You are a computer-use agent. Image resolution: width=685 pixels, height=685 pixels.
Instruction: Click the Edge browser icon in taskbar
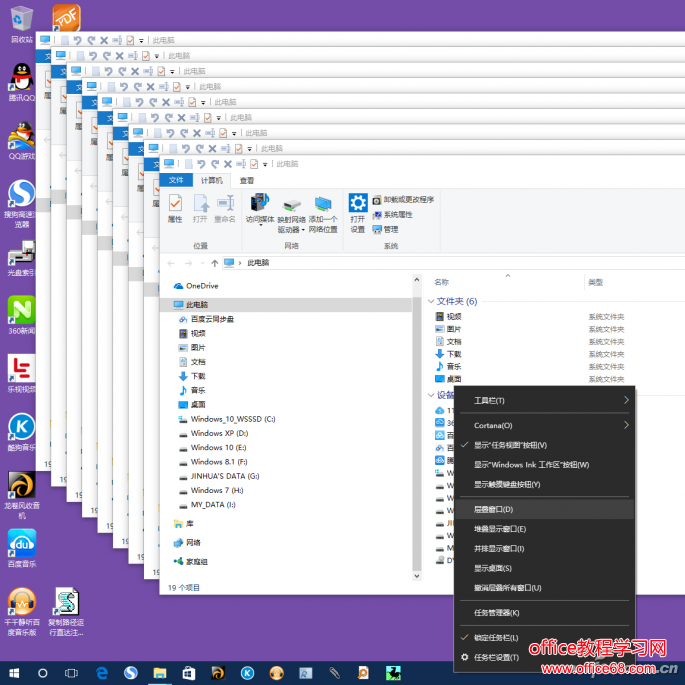(x=101, y=673)
